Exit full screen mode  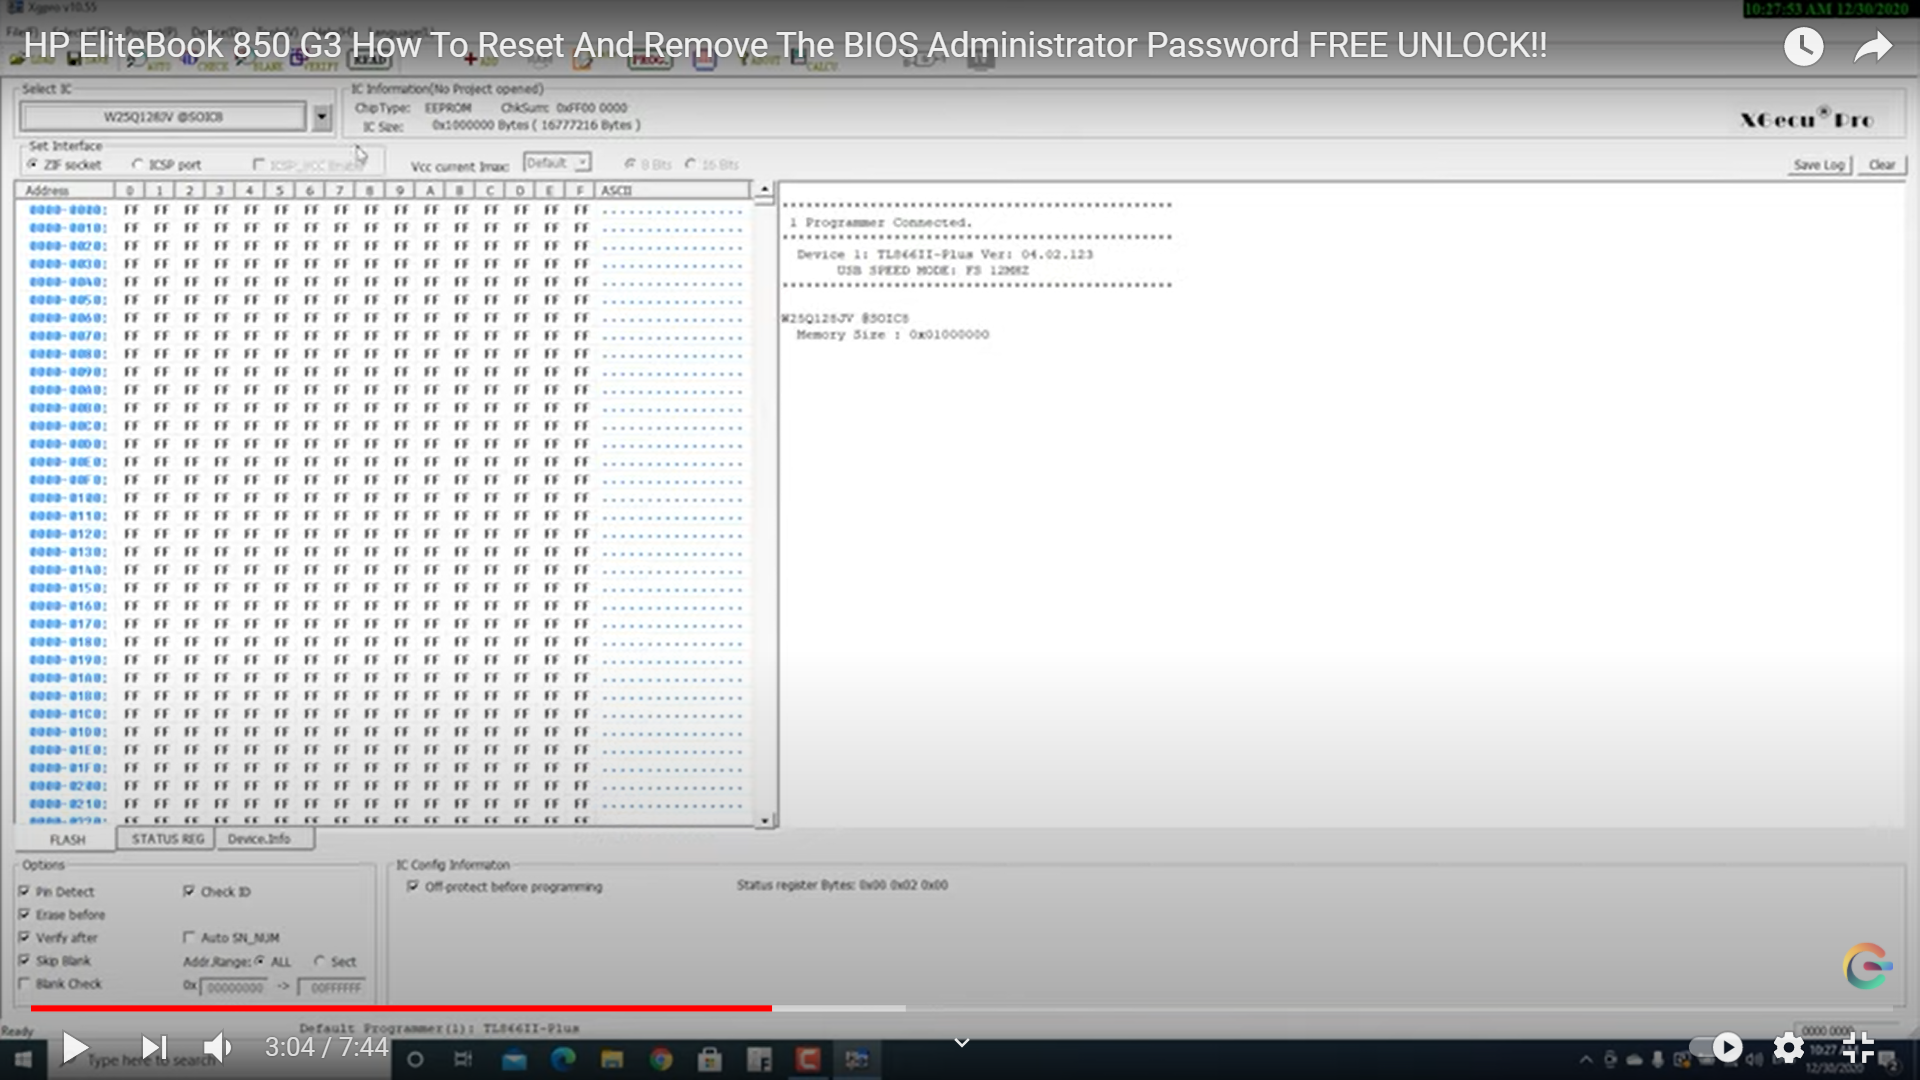click(x=1859, y=1047)
